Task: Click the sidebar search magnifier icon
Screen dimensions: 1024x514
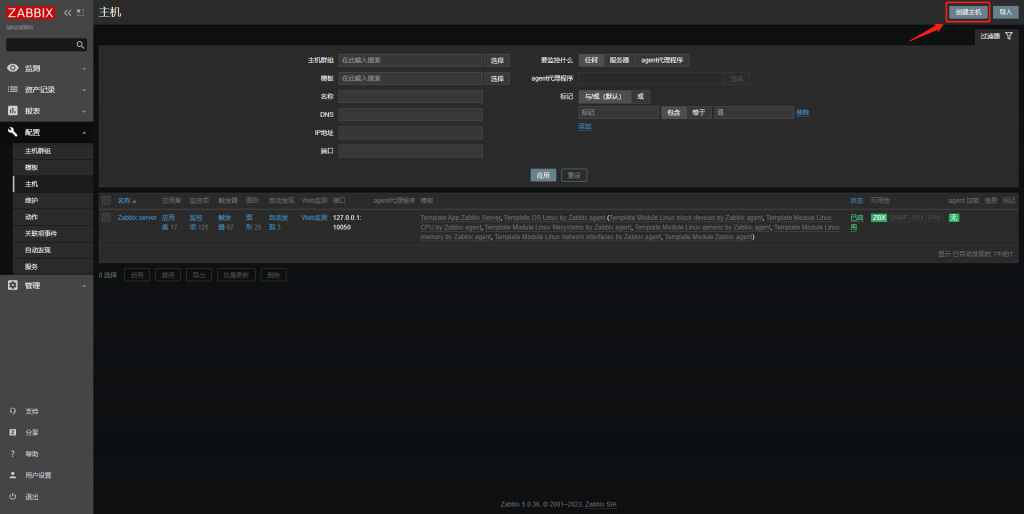Action: [80, 44]
